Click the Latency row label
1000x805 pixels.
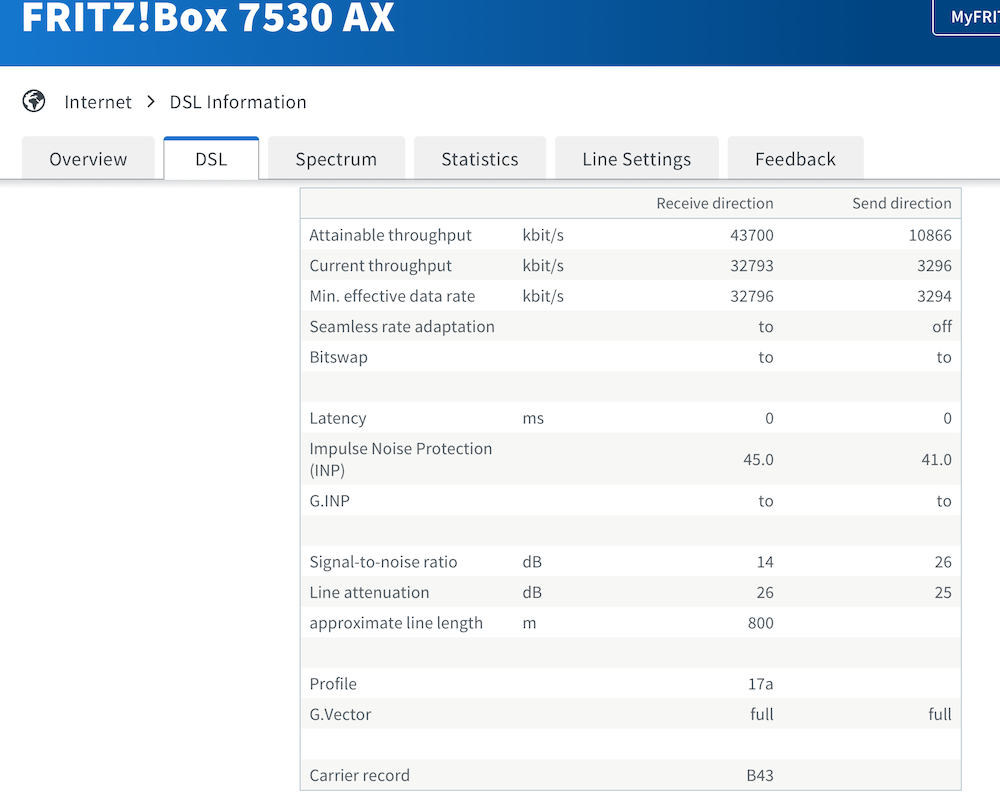click(x=338, y=418)
